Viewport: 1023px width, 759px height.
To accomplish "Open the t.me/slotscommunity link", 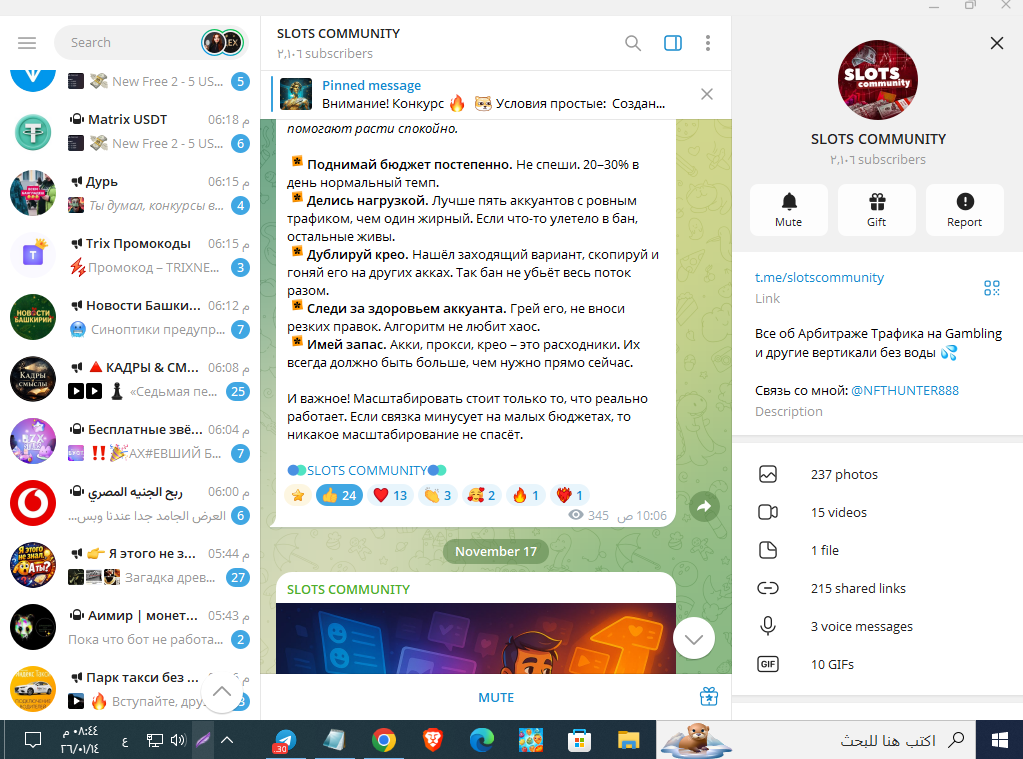I will pyautogui.click(x=819, y=277).
